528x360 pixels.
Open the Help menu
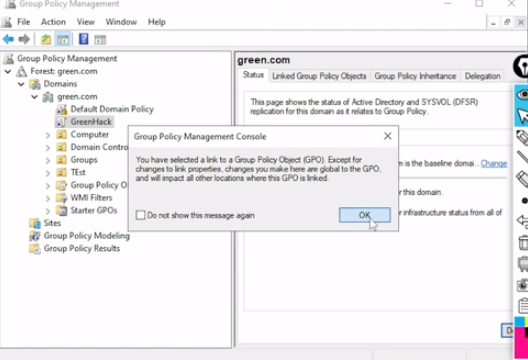tap(157, 22)
